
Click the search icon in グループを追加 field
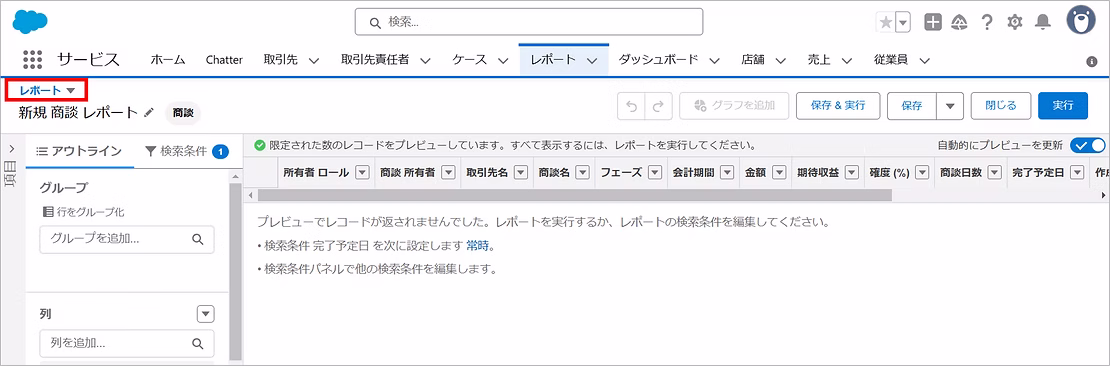[x=198, y=239]
